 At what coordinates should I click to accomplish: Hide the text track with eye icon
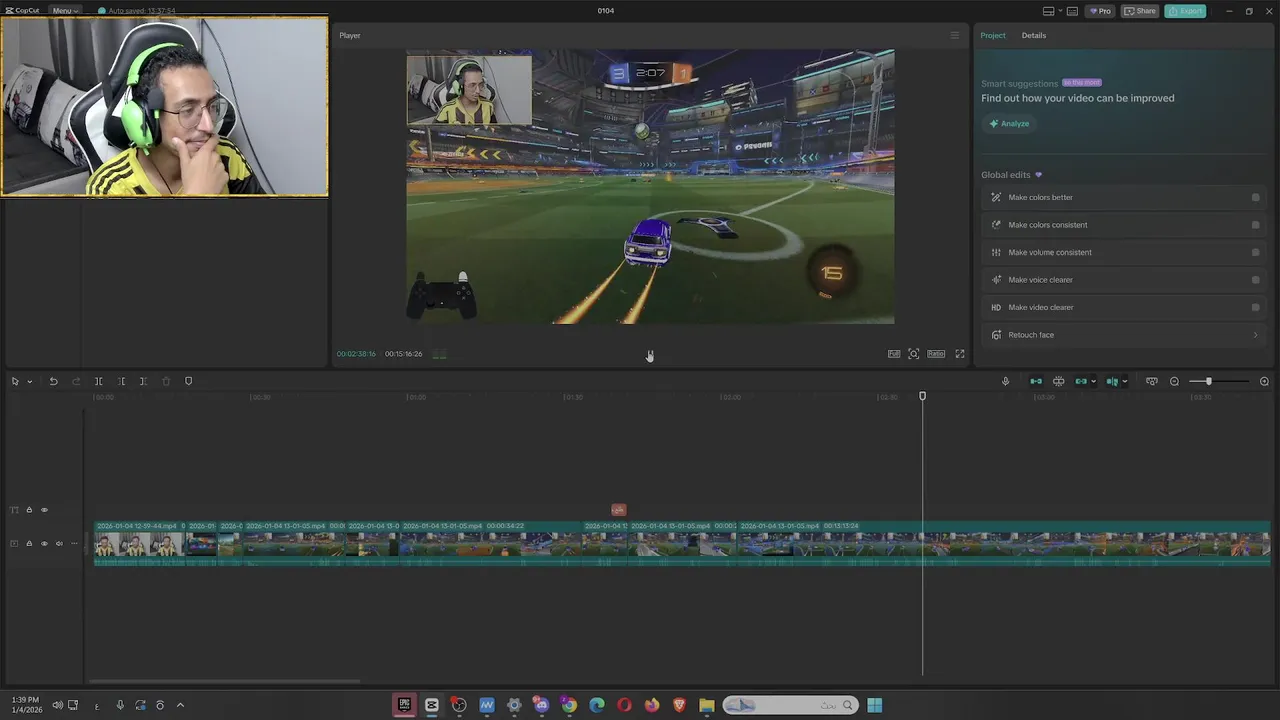(44, 510)
